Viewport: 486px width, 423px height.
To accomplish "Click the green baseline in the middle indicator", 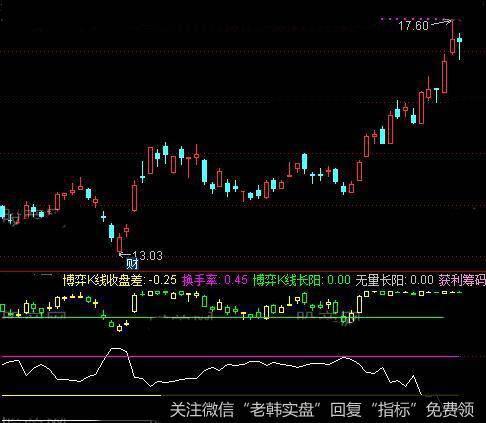I will pos(223,317).
